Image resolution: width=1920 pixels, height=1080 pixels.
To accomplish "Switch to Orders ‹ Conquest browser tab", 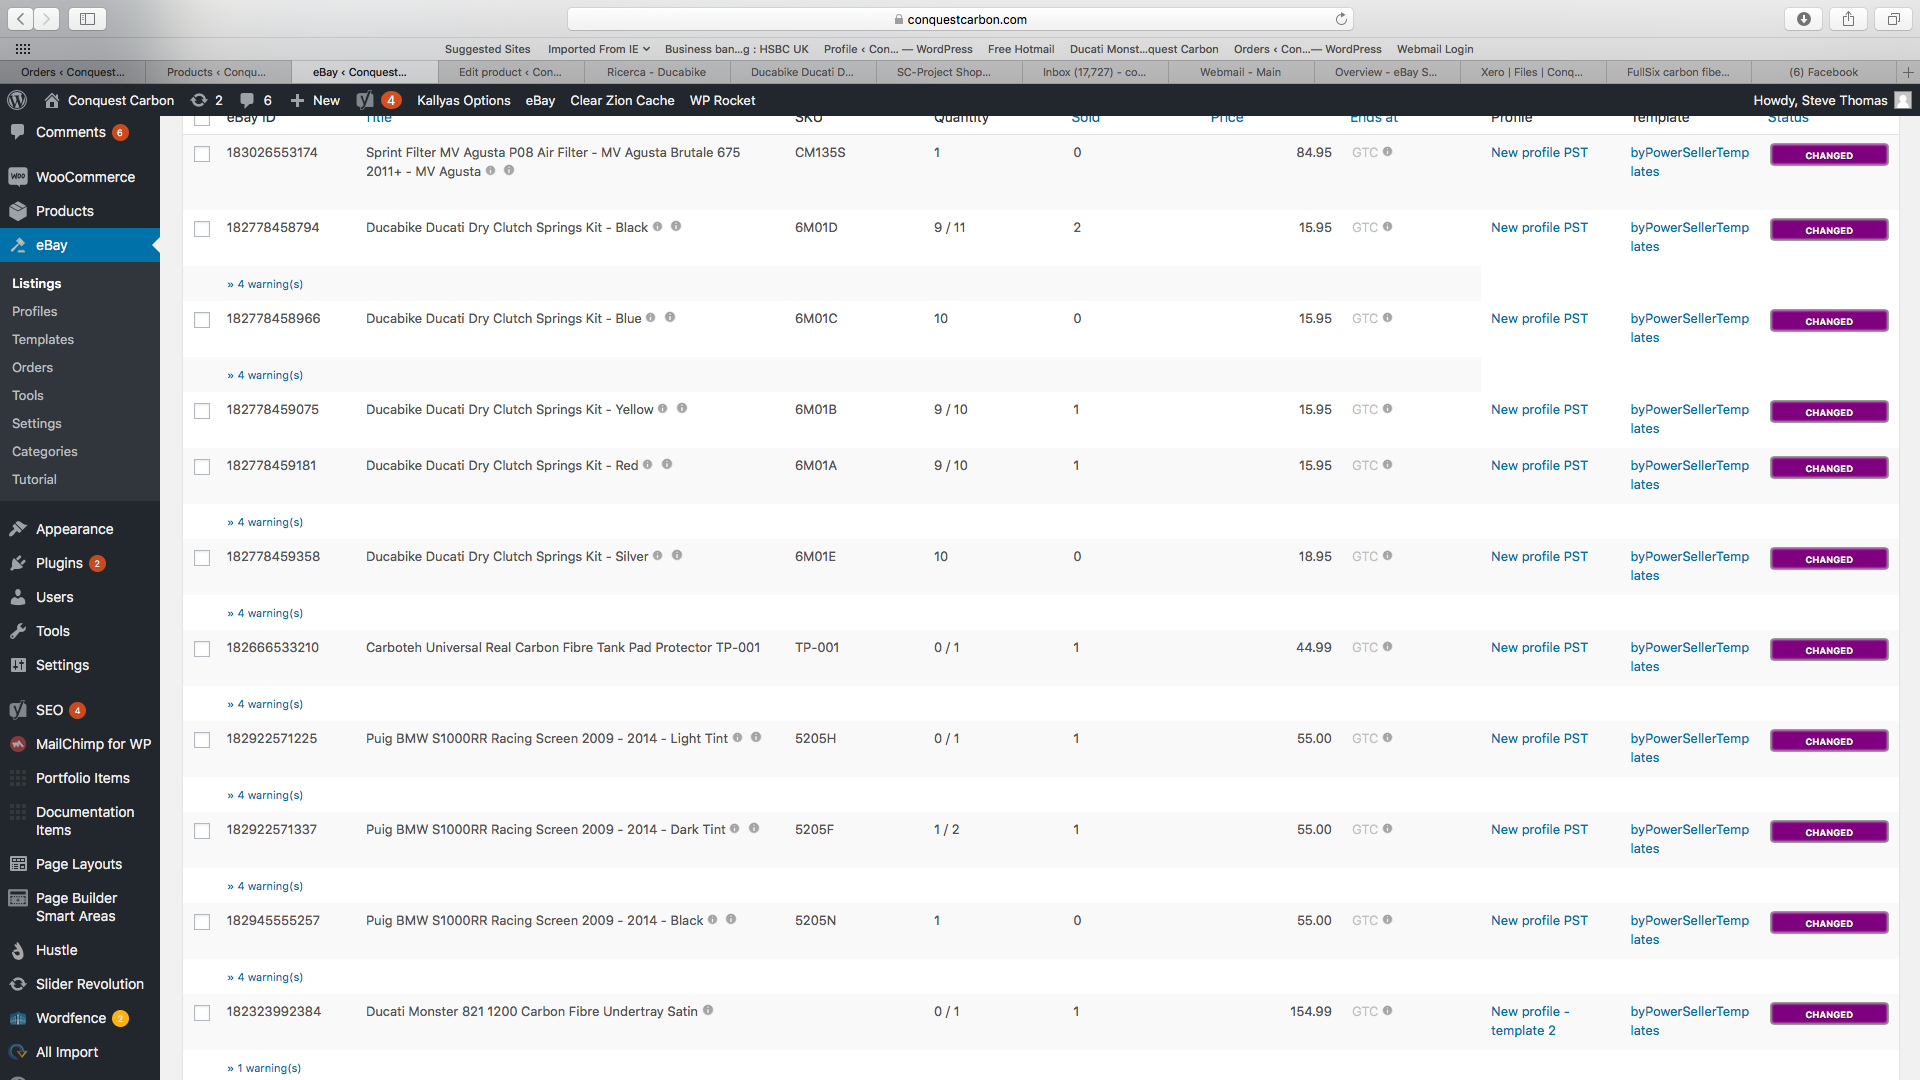I will (x=73, y=72).
